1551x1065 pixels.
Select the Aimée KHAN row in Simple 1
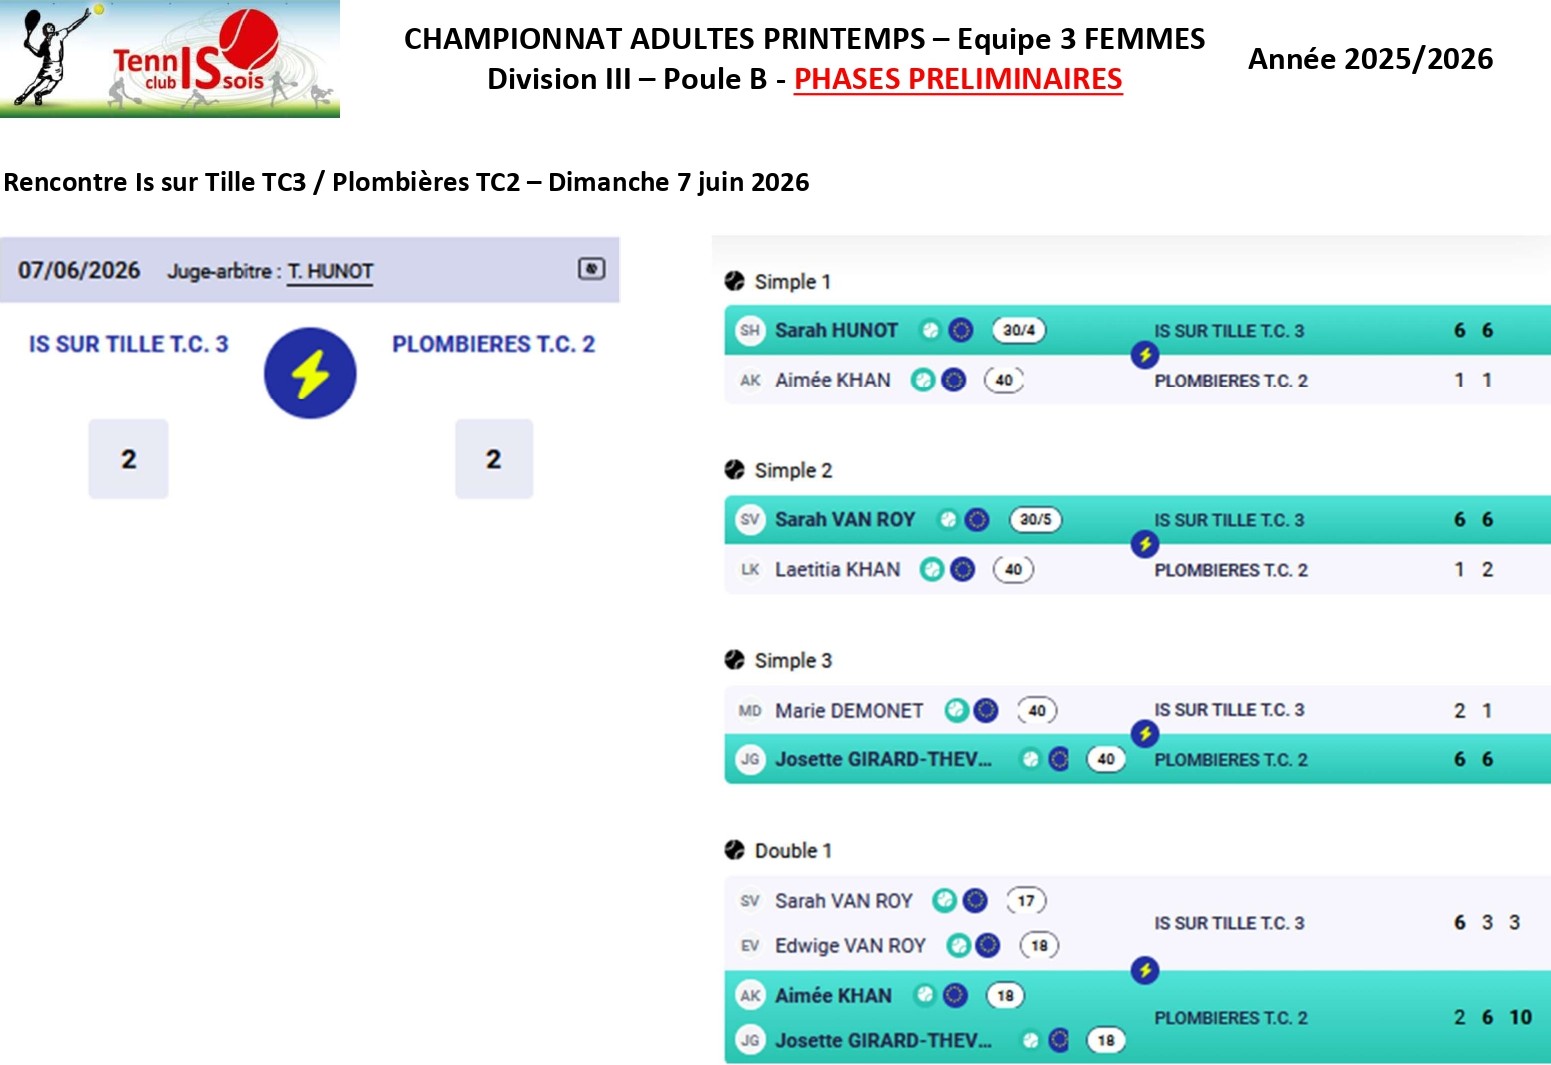coord(1137,380)
